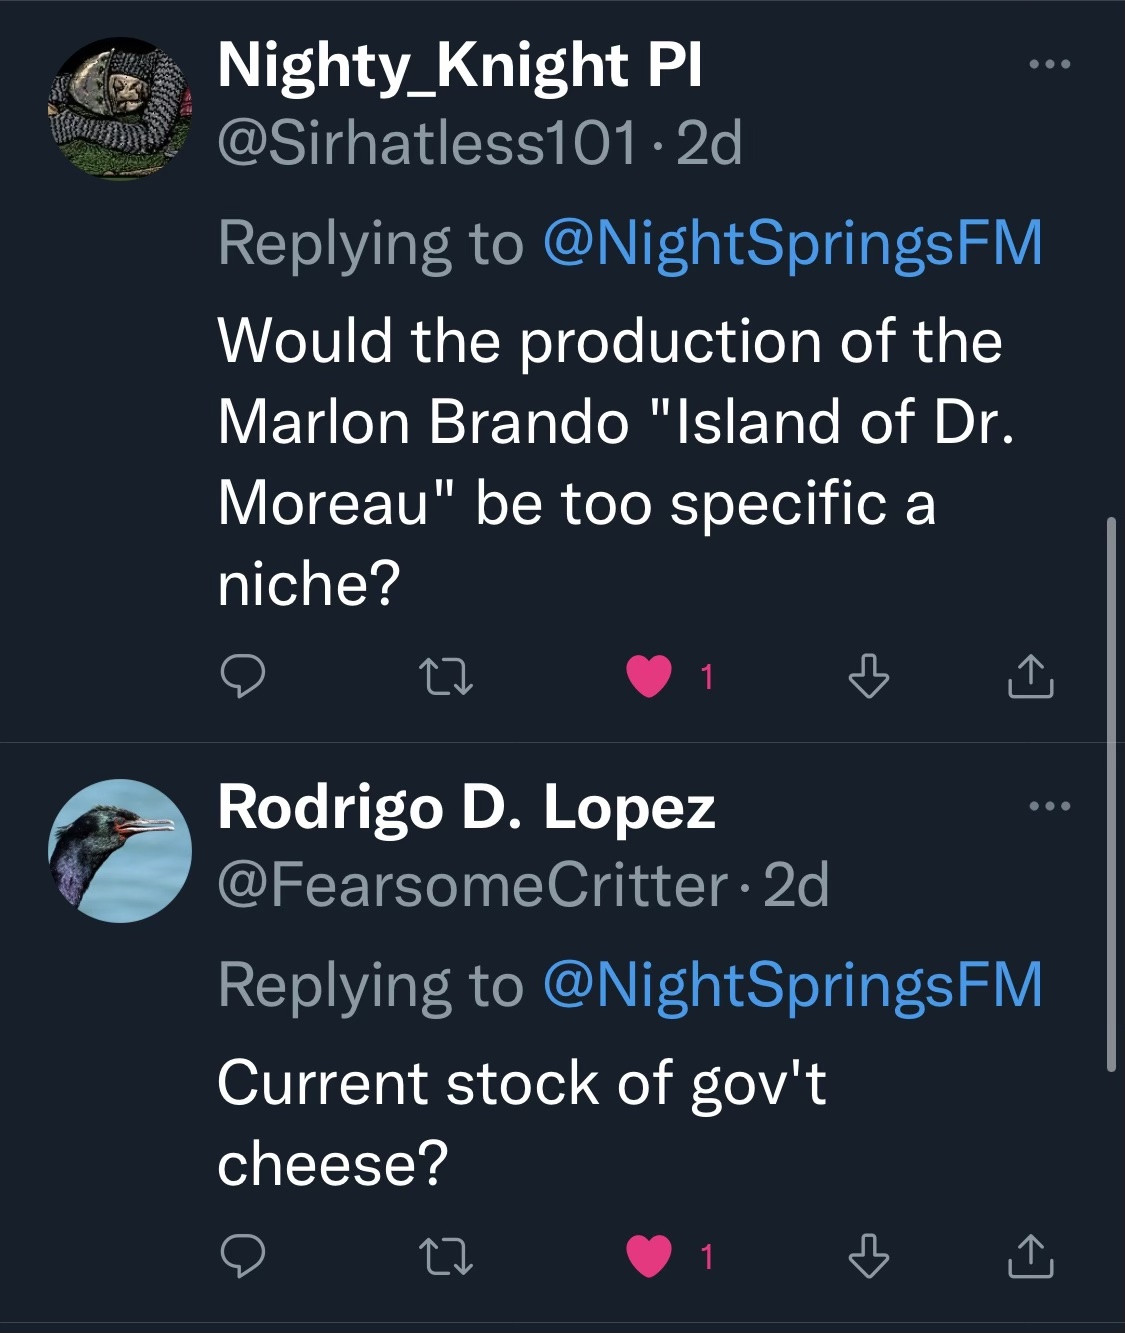The height and width of the screenshot is (1333, 1125).
Task: Open Nighty_Knight PI's profile picture
Action: (120, 109)
